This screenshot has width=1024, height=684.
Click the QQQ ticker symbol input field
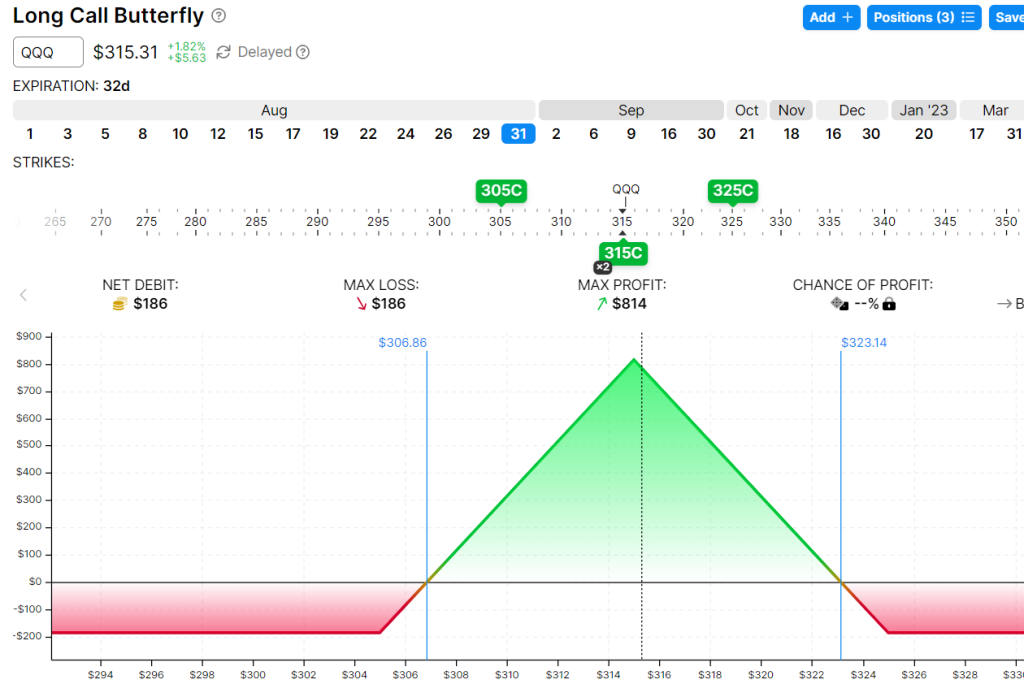coord(48,52)
